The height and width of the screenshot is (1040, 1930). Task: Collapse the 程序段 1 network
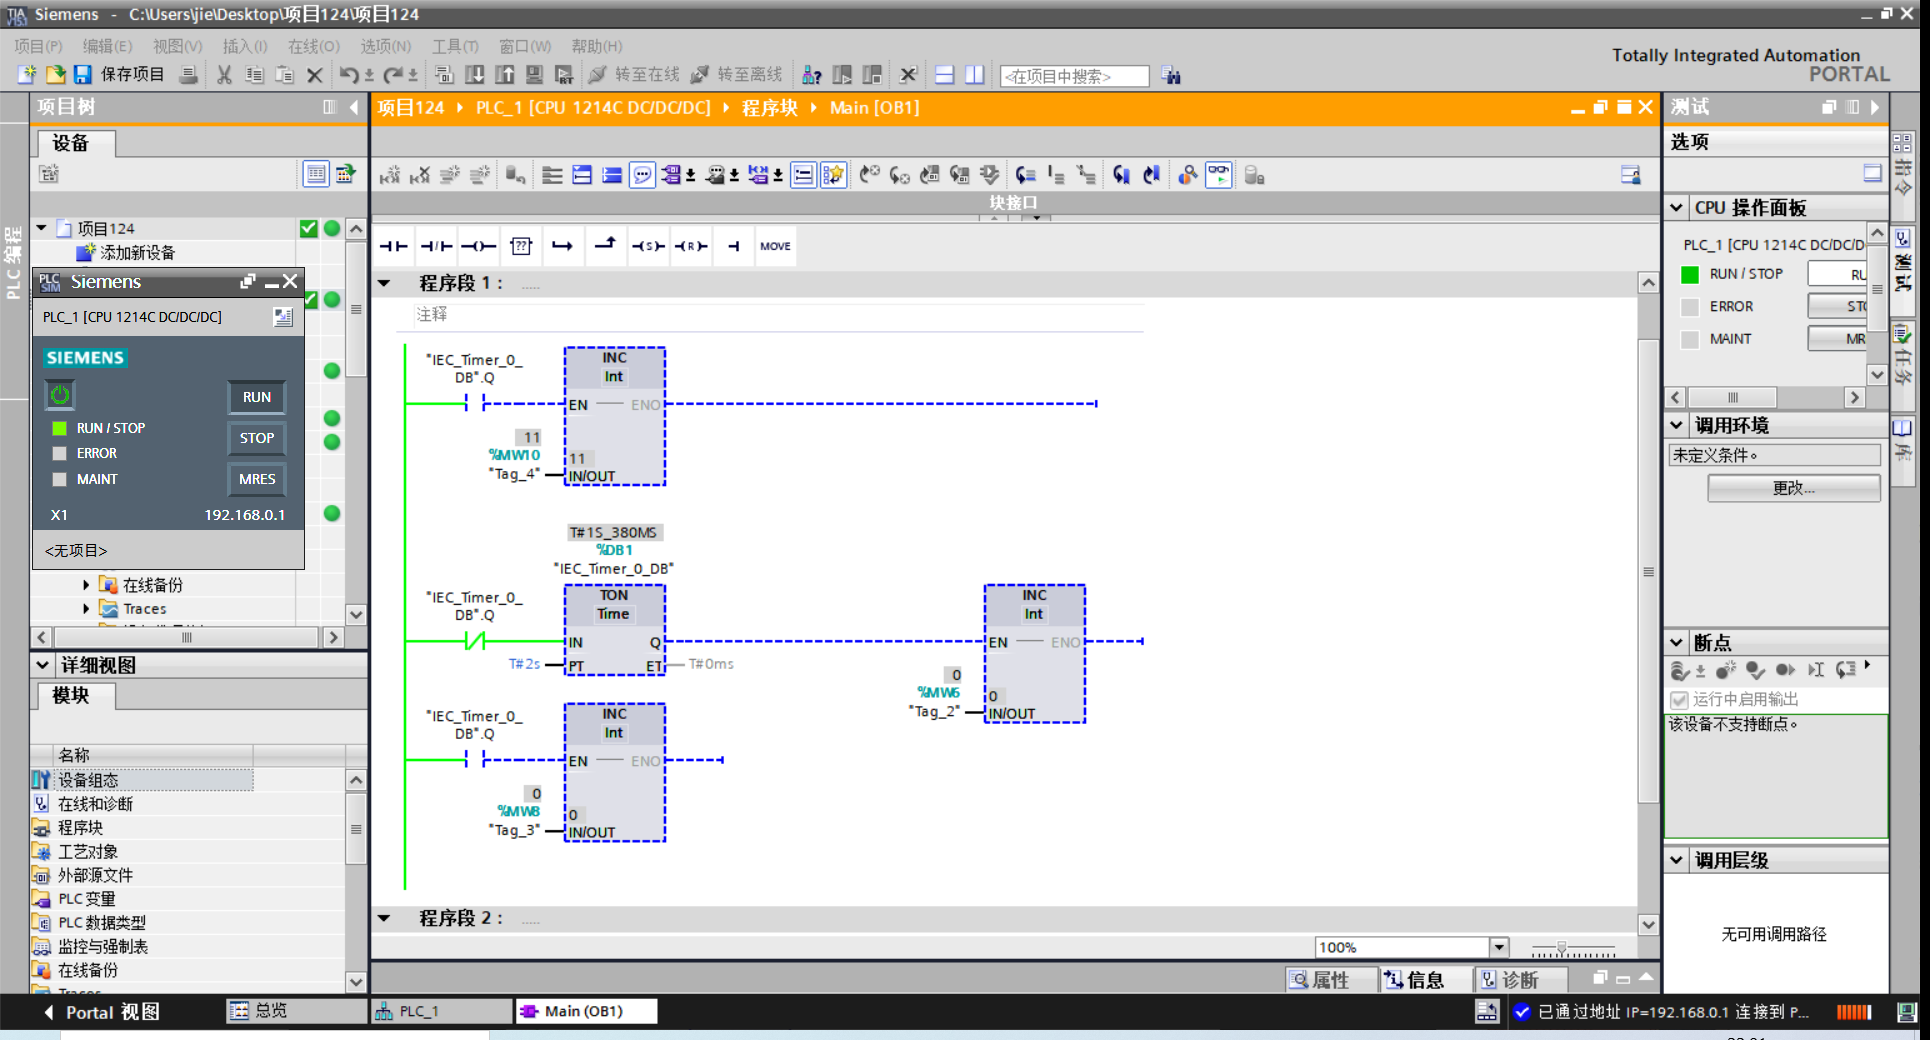tap(384, 283)
